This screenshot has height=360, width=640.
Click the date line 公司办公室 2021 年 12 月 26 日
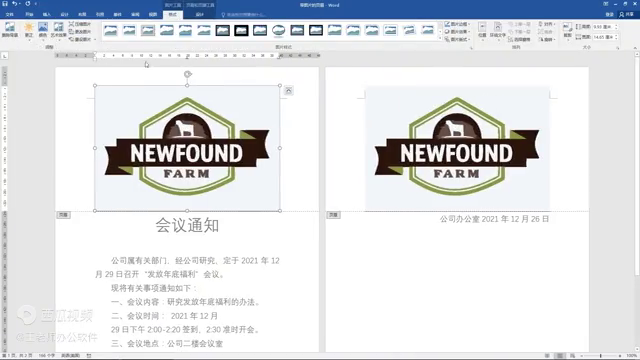pos(494,219)
